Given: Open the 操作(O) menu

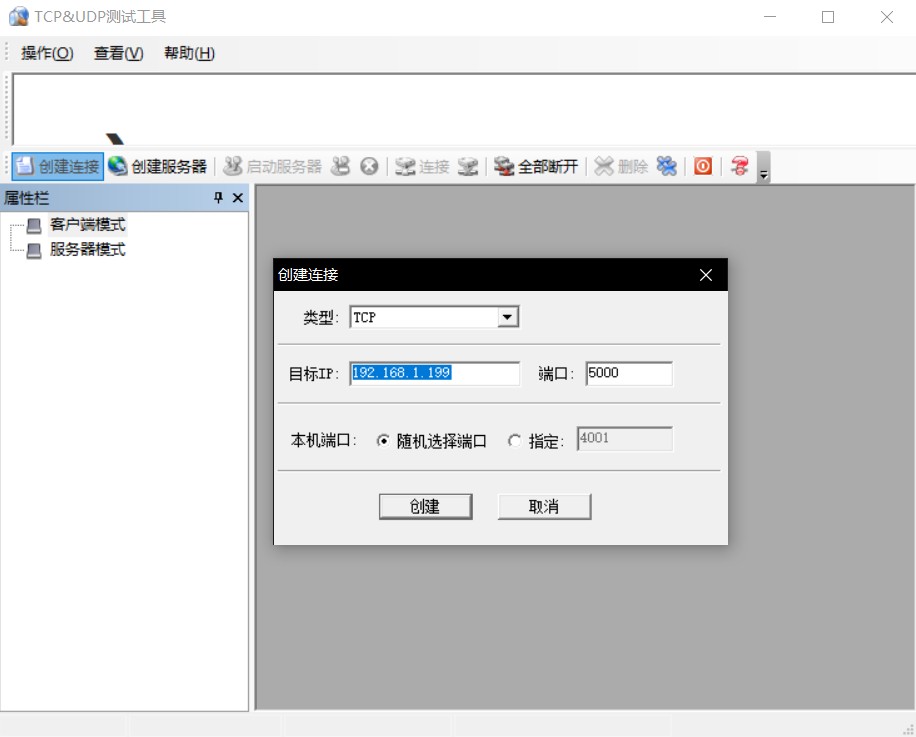Looking at the screenshot, I should pyautogui.click(x=47, y=53).
